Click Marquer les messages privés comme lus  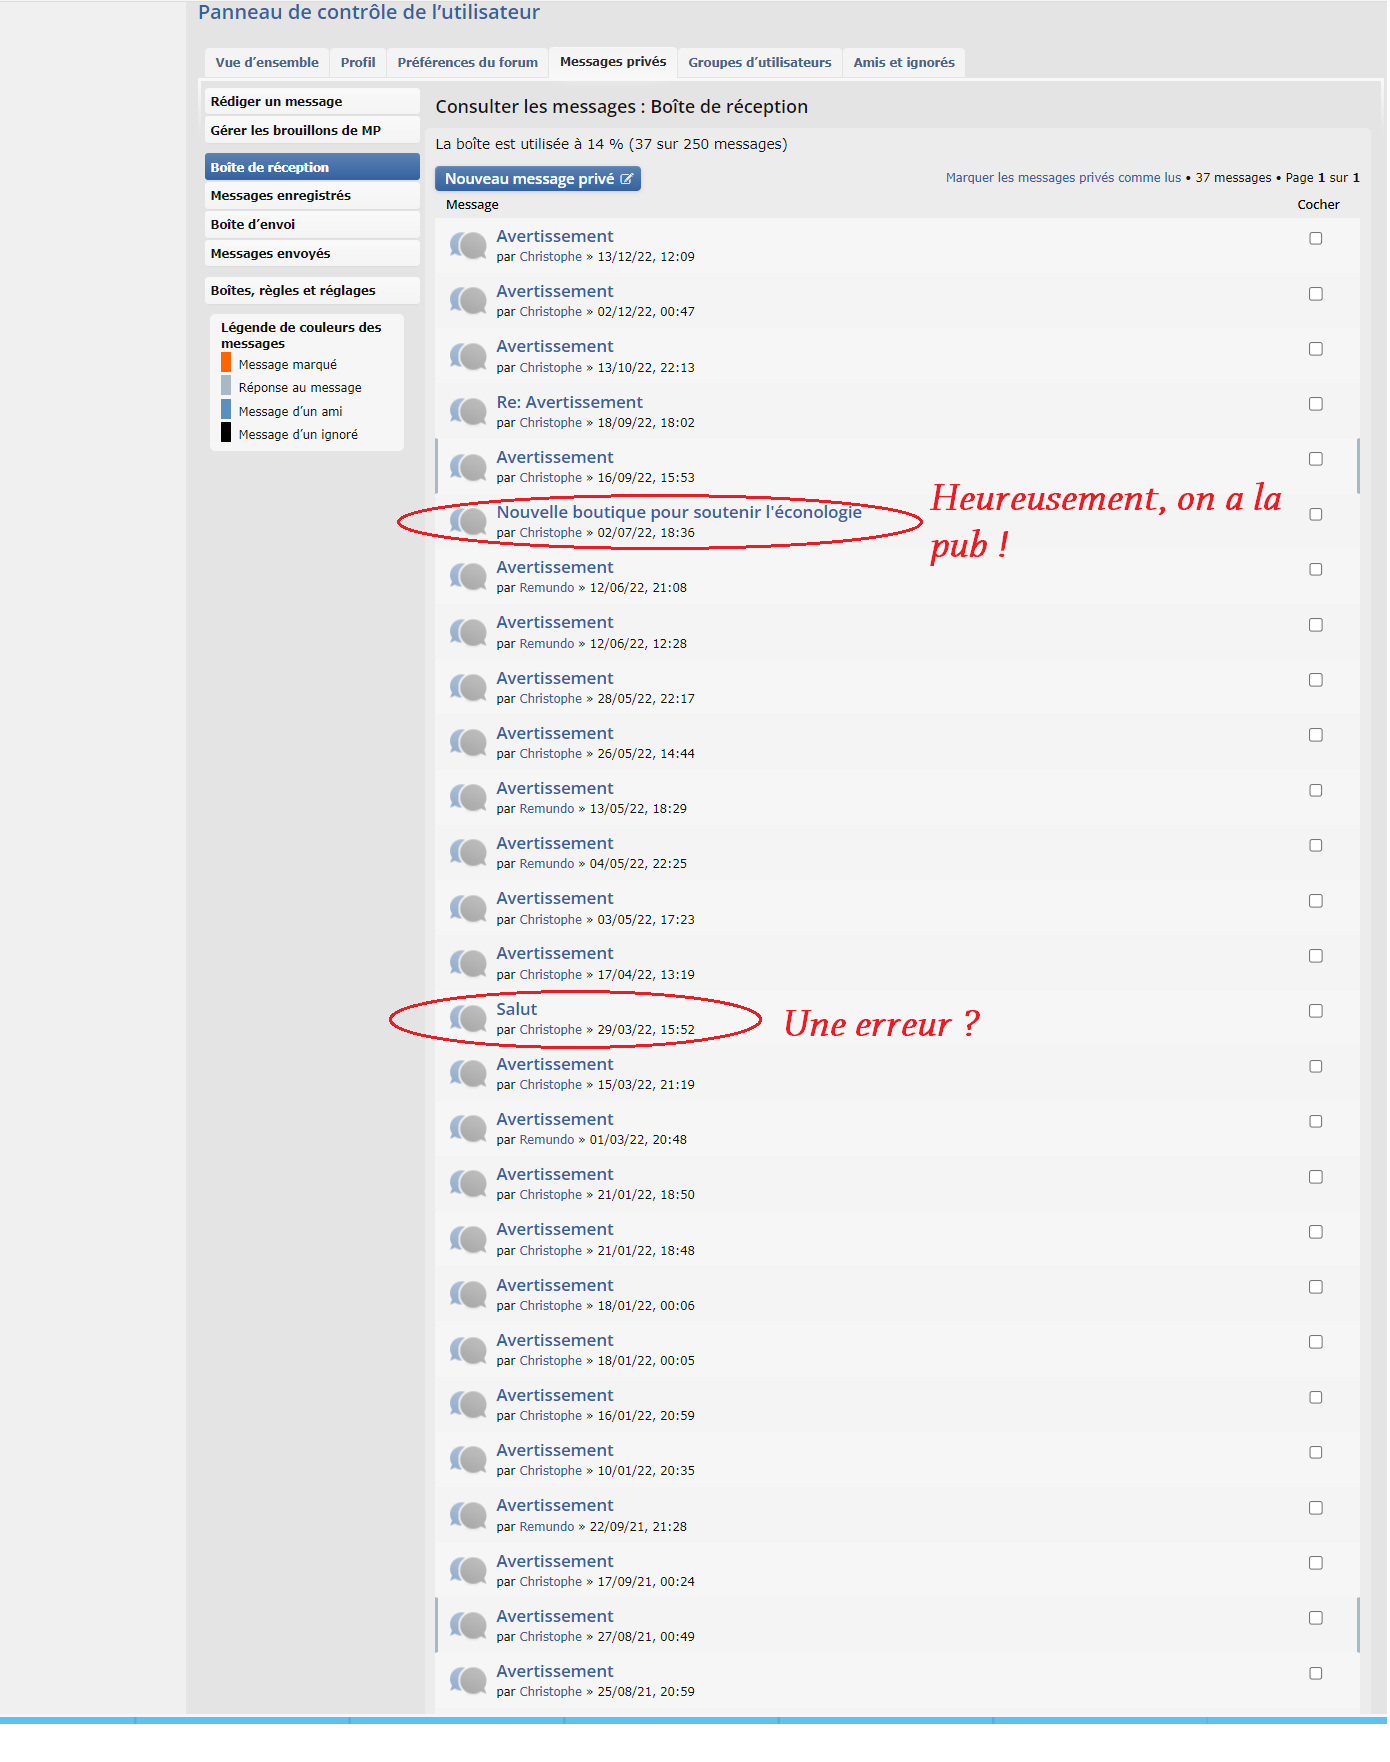1063,178
